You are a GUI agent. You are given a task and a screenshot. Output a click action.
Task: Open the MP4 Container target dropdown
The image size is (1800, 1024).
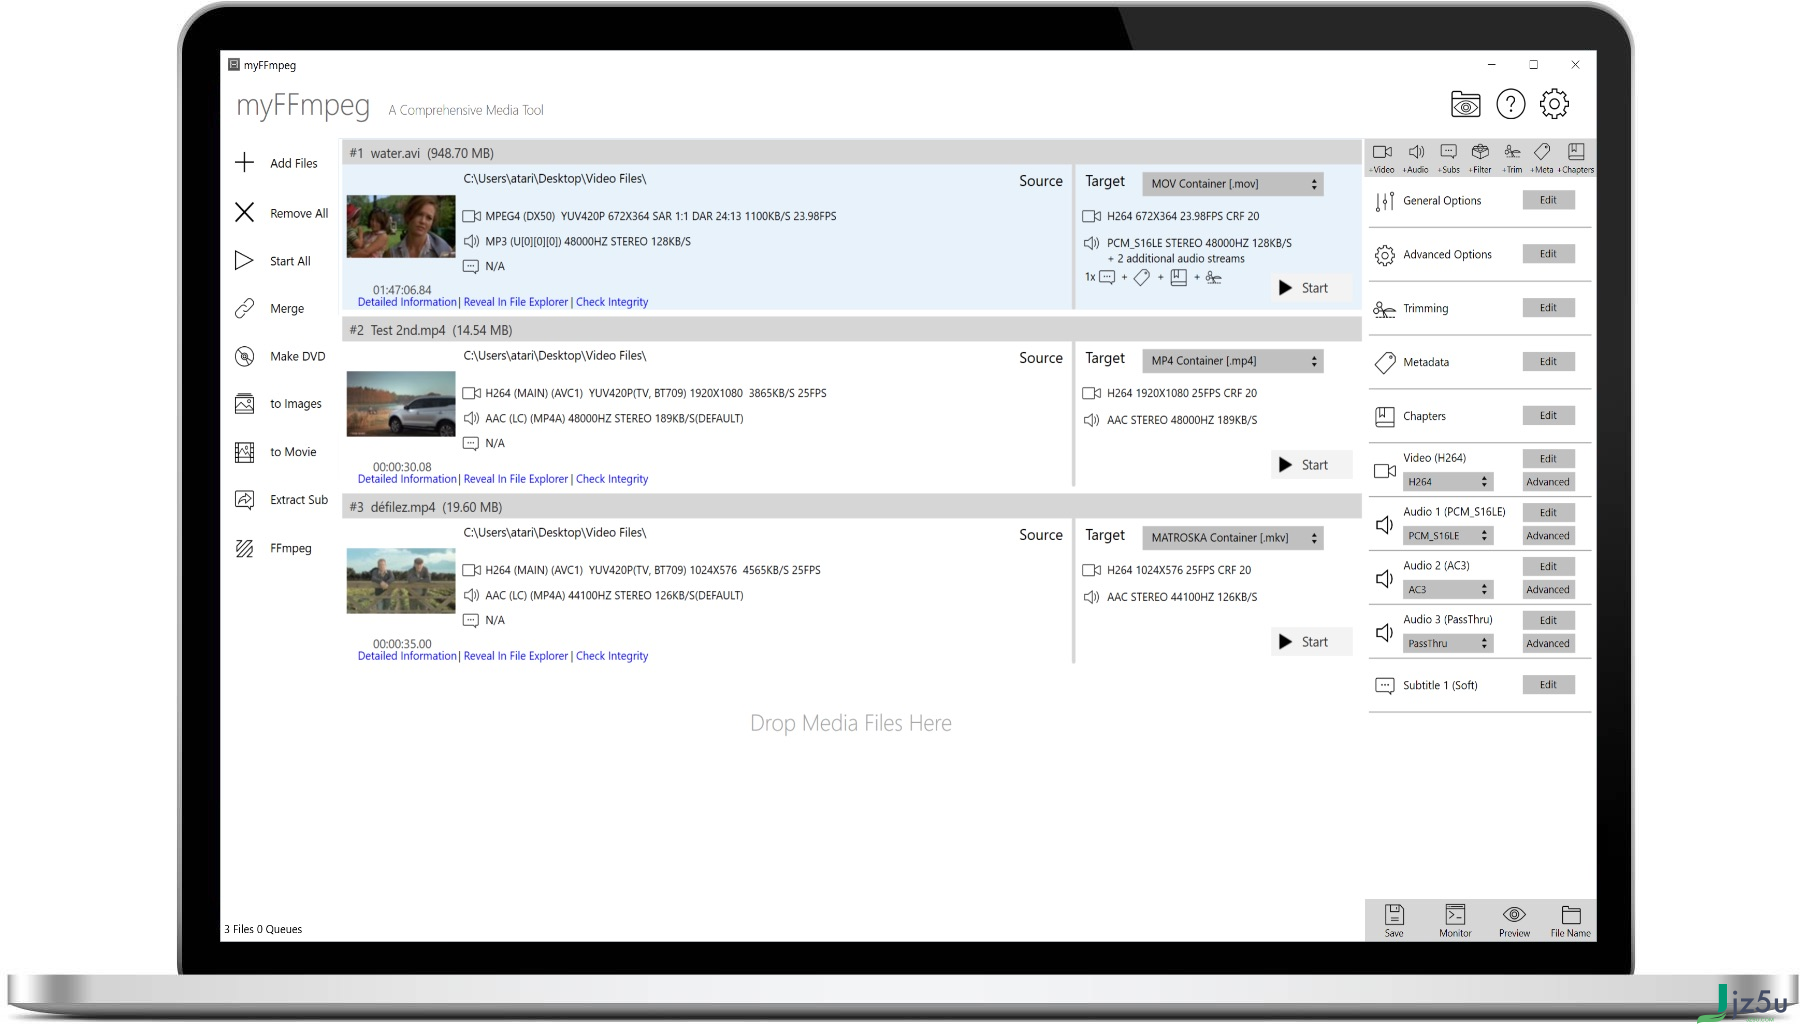1233,361
